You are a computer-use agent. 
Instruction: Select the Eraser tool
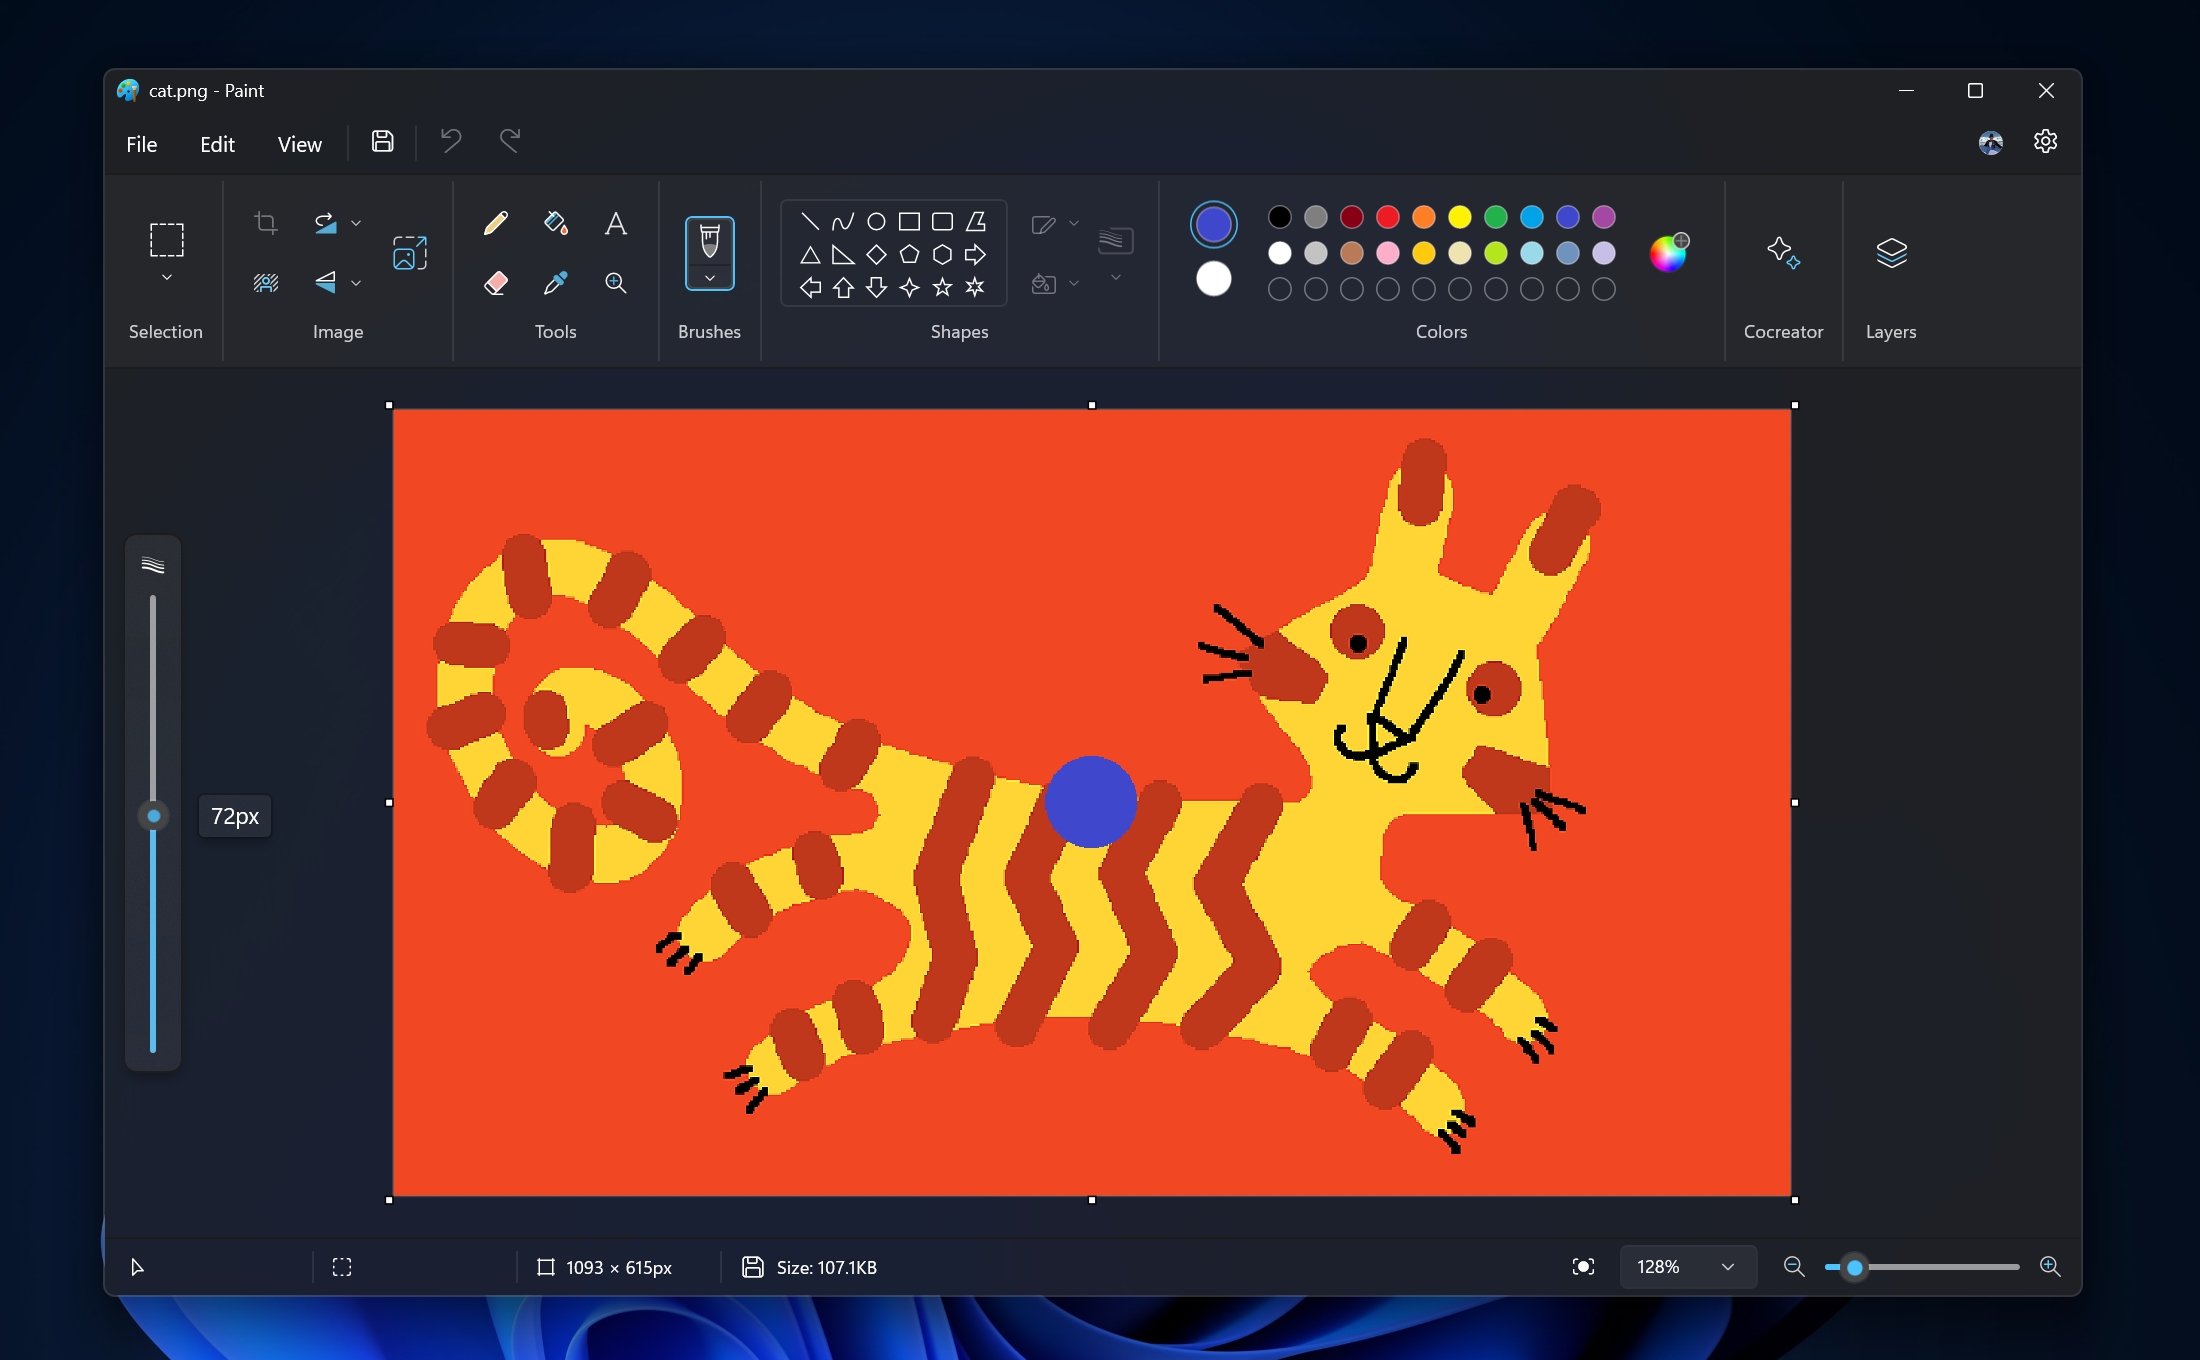click(x=495, y=281)
